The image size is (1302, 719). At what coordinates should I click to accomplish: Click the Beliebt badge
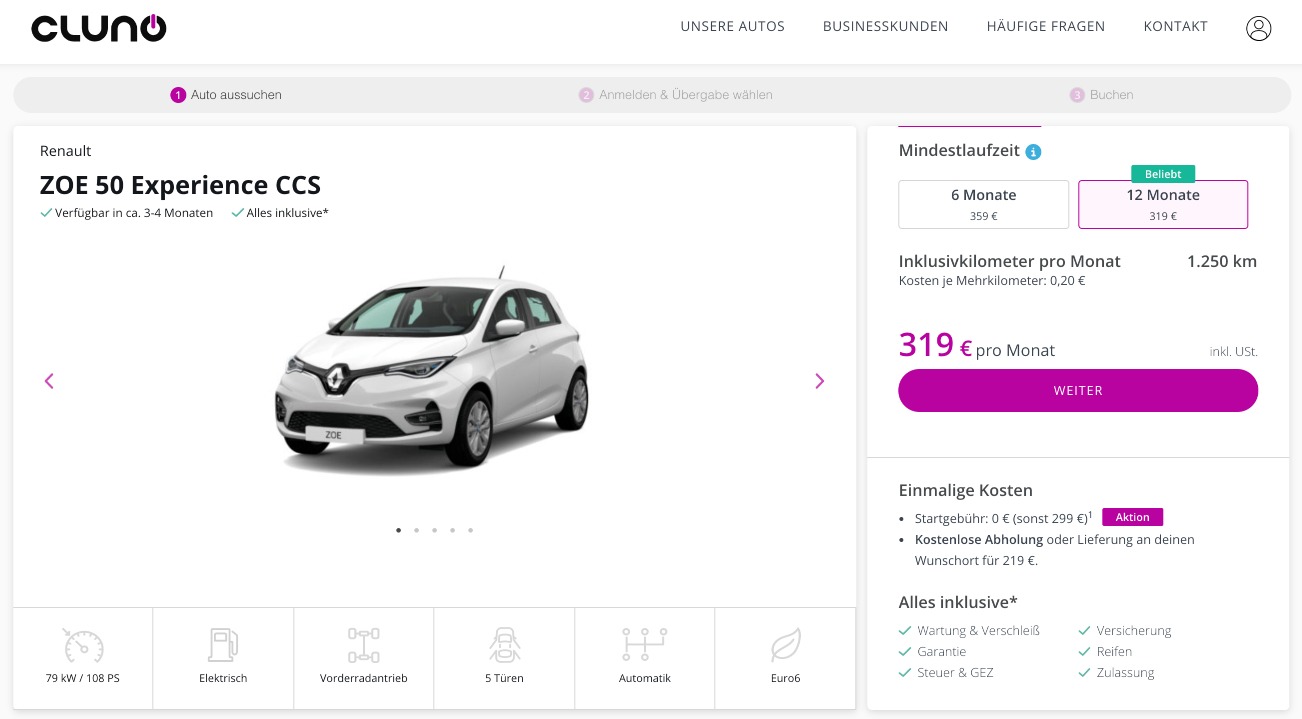pos(1163,174)
